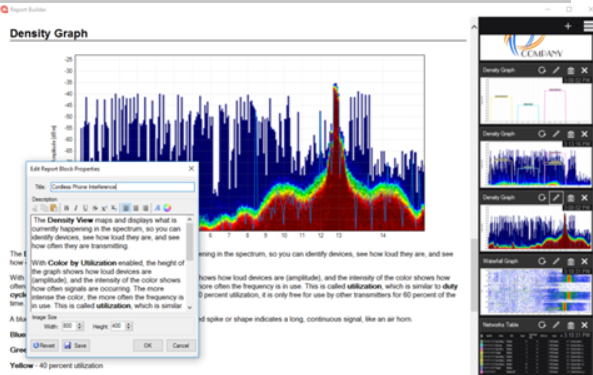Click the Save button
This screenshot has height=375, width=593.
[x=76, y=346]
